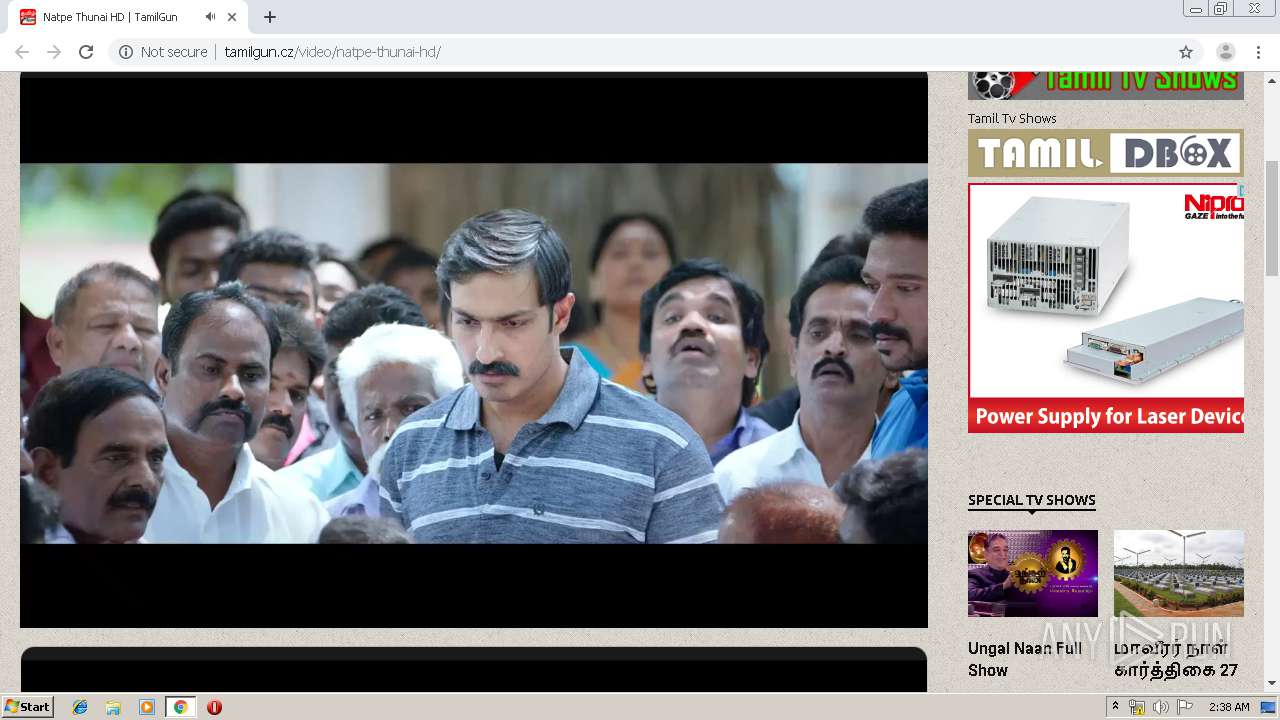
Task: Click the scrollbar up arrow
Action: coord(1272,79)
